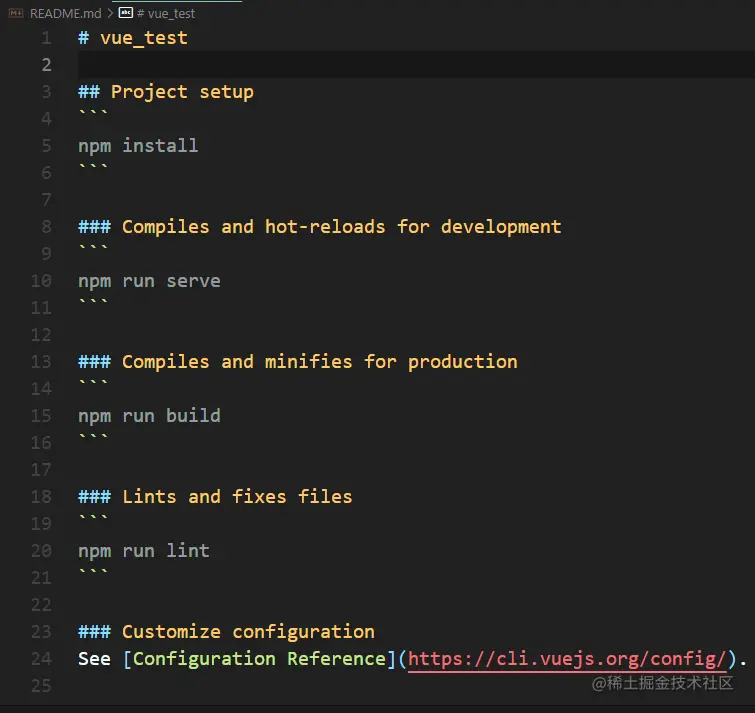
Task: Click line number 23 in gutter
Action: pos(41,631)
